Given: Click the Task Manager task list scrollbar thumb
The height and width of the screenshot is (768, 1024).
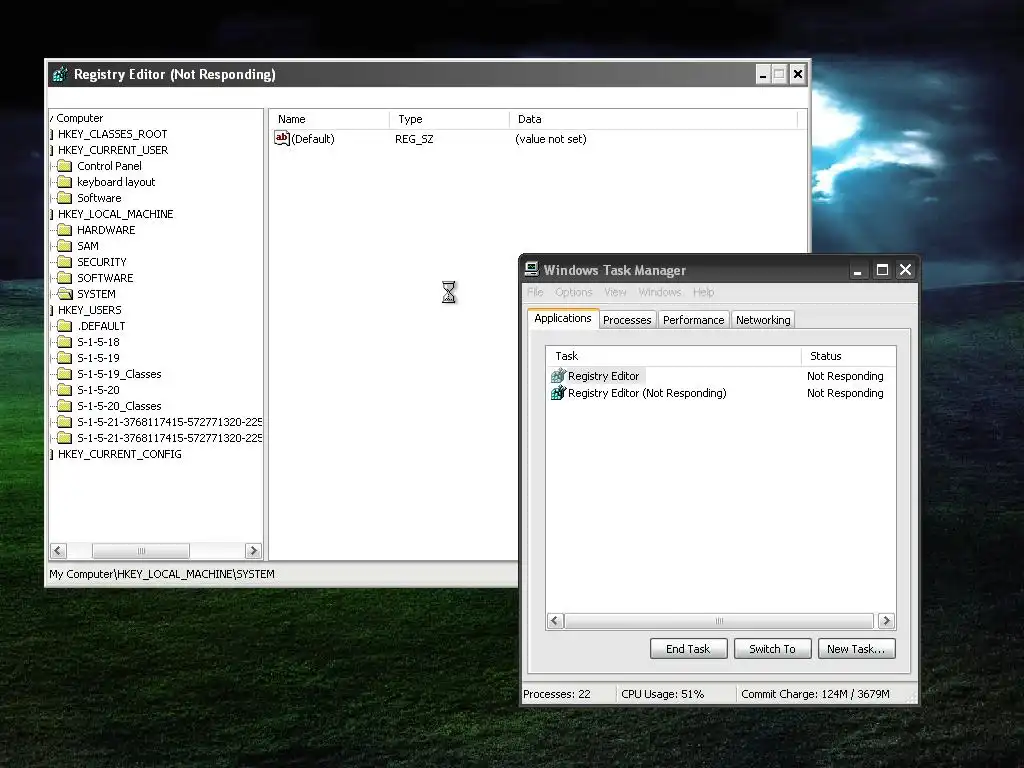Looking at the screenshot, I should coord(719,620).
